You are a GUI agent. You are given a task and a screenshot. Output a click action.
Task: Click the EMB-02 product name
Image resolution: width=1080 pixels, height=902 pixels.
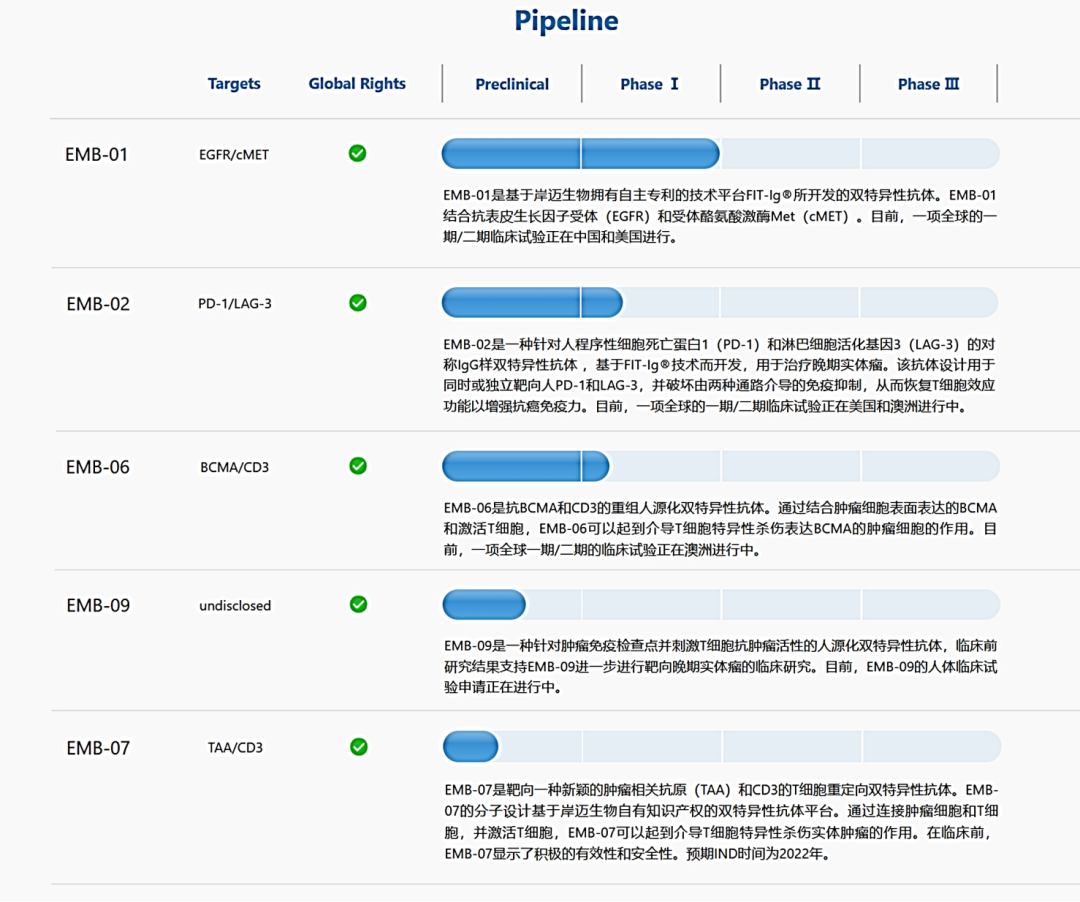tap(98, 304)
